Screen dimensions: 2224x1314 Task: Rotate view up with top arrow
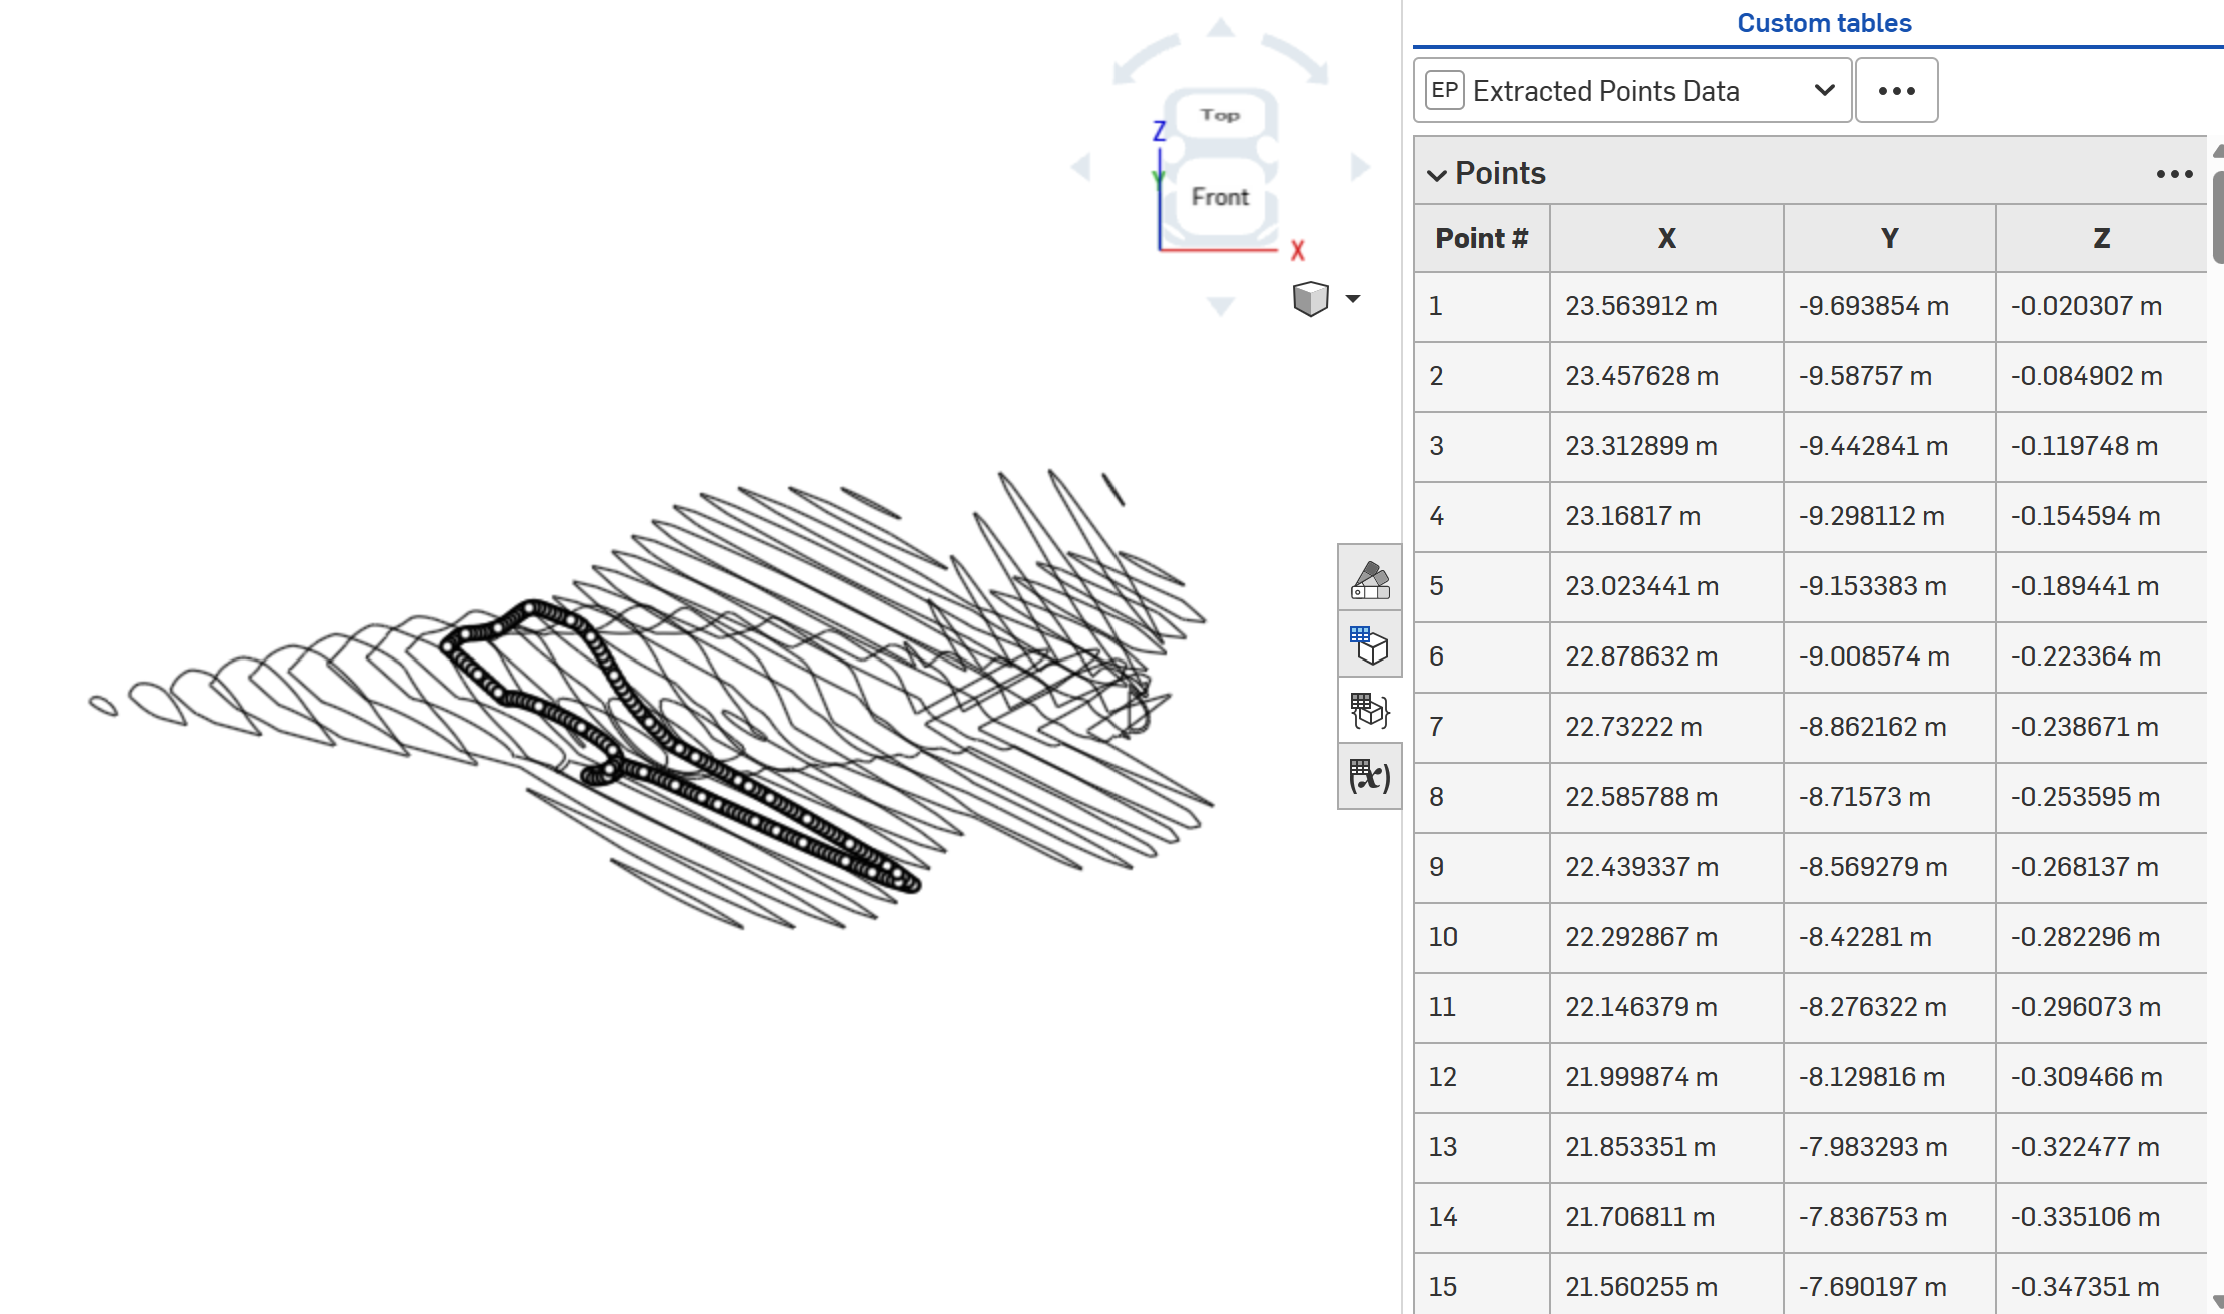pos(1220,27)
